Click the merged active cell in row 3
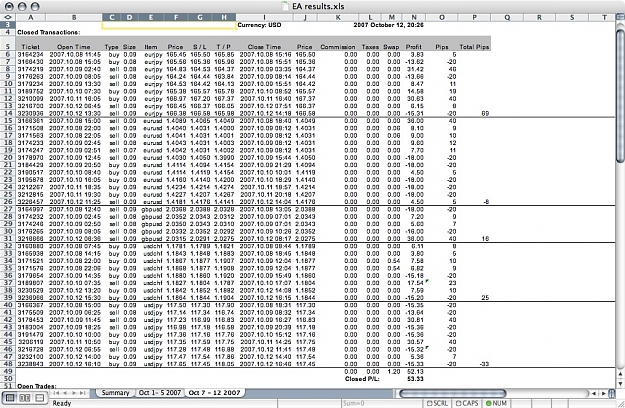This screenshot has width=625, height=408. pyautogui.click(x=169, y=25)
